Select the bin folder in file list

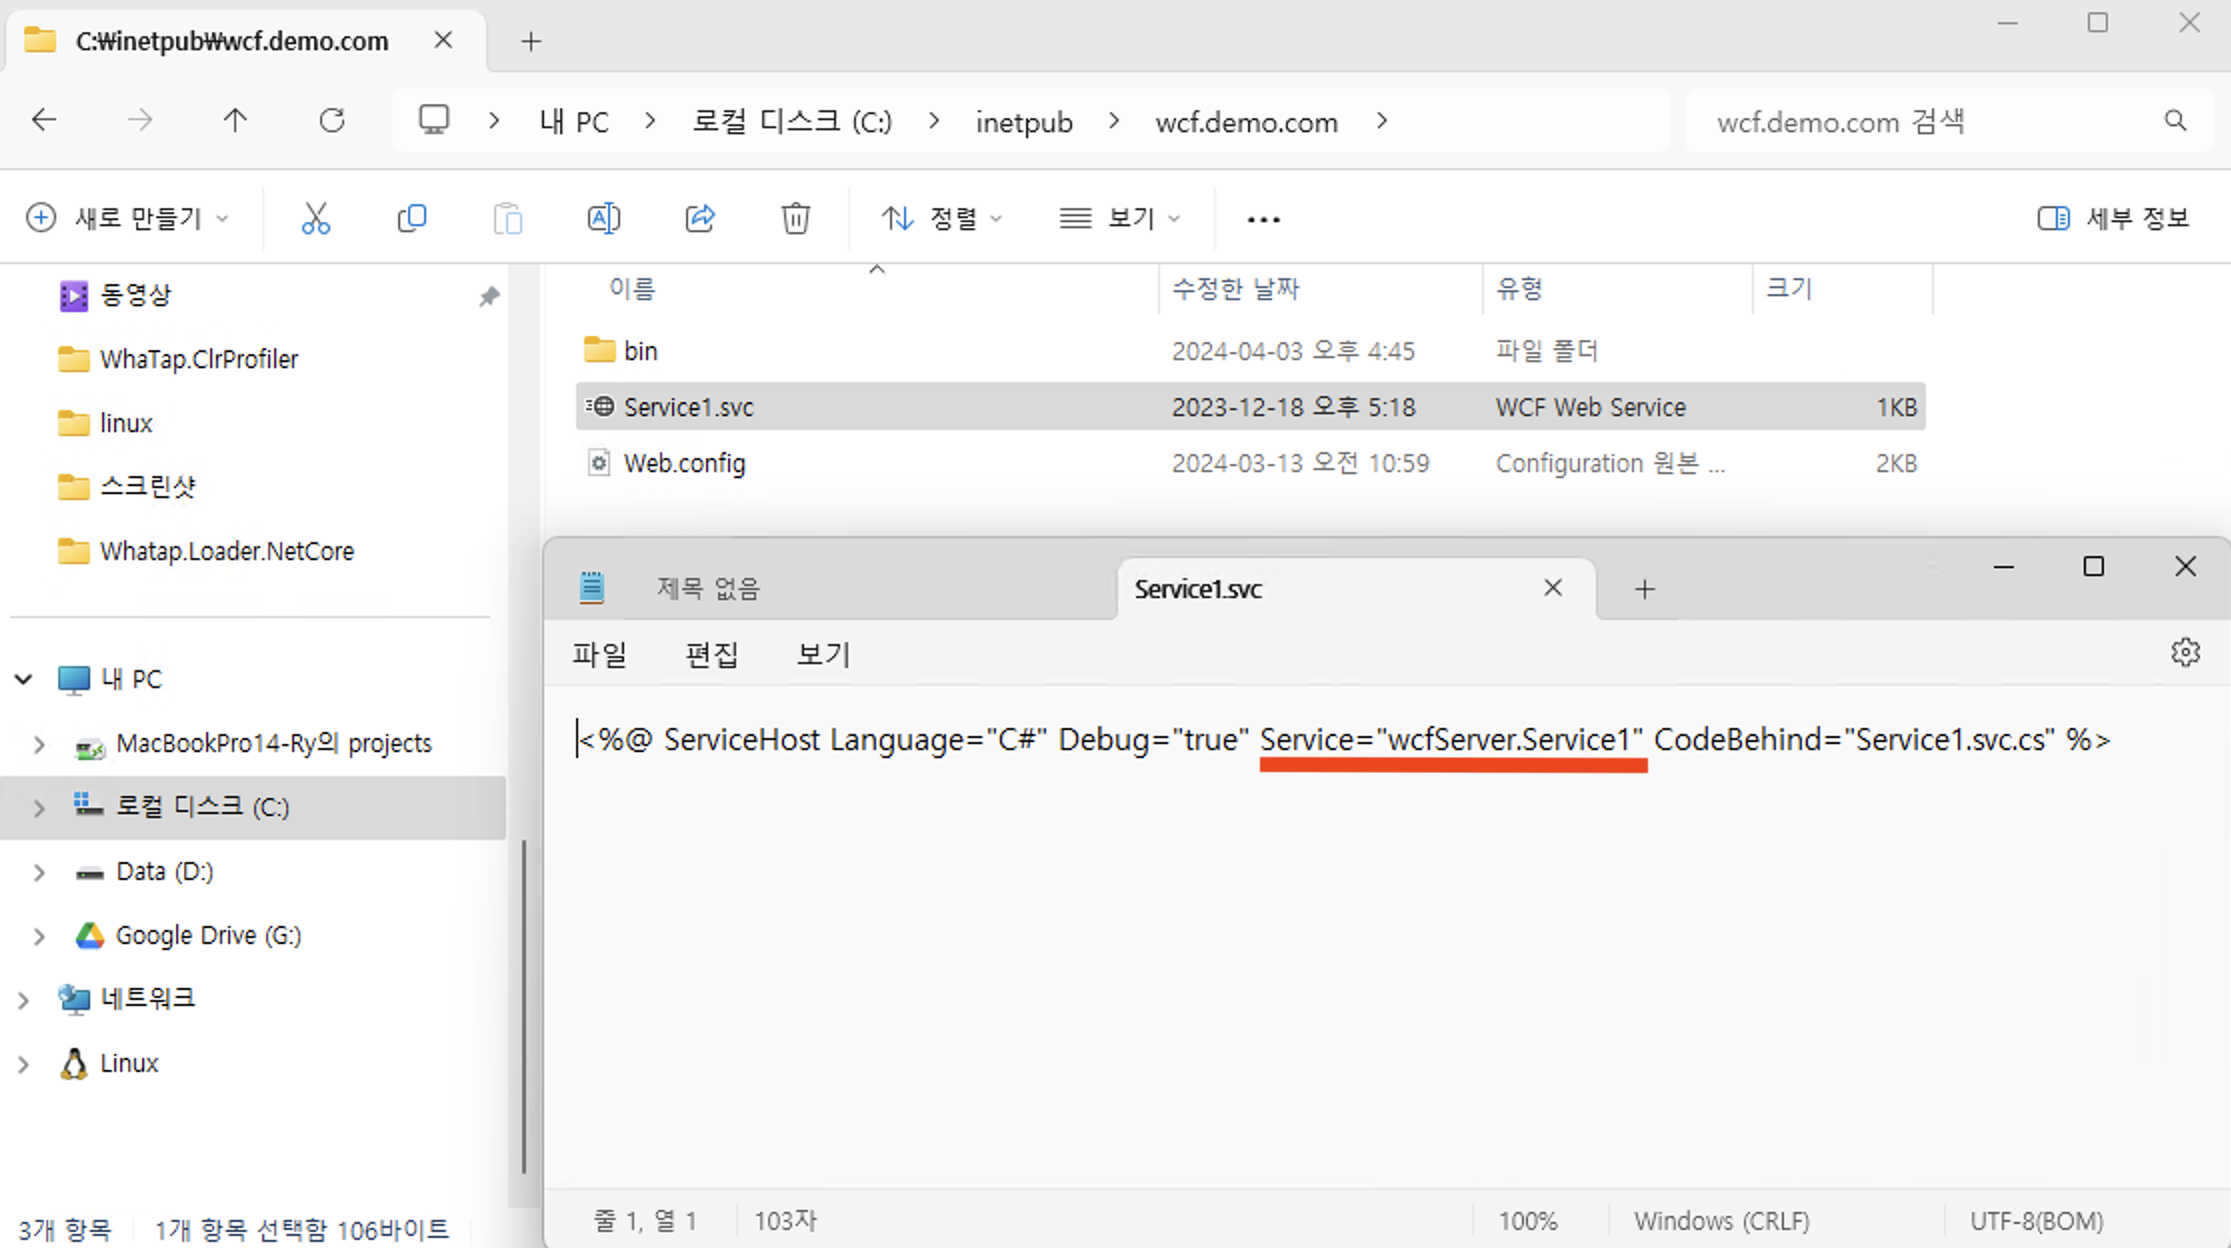[1250, 351]
